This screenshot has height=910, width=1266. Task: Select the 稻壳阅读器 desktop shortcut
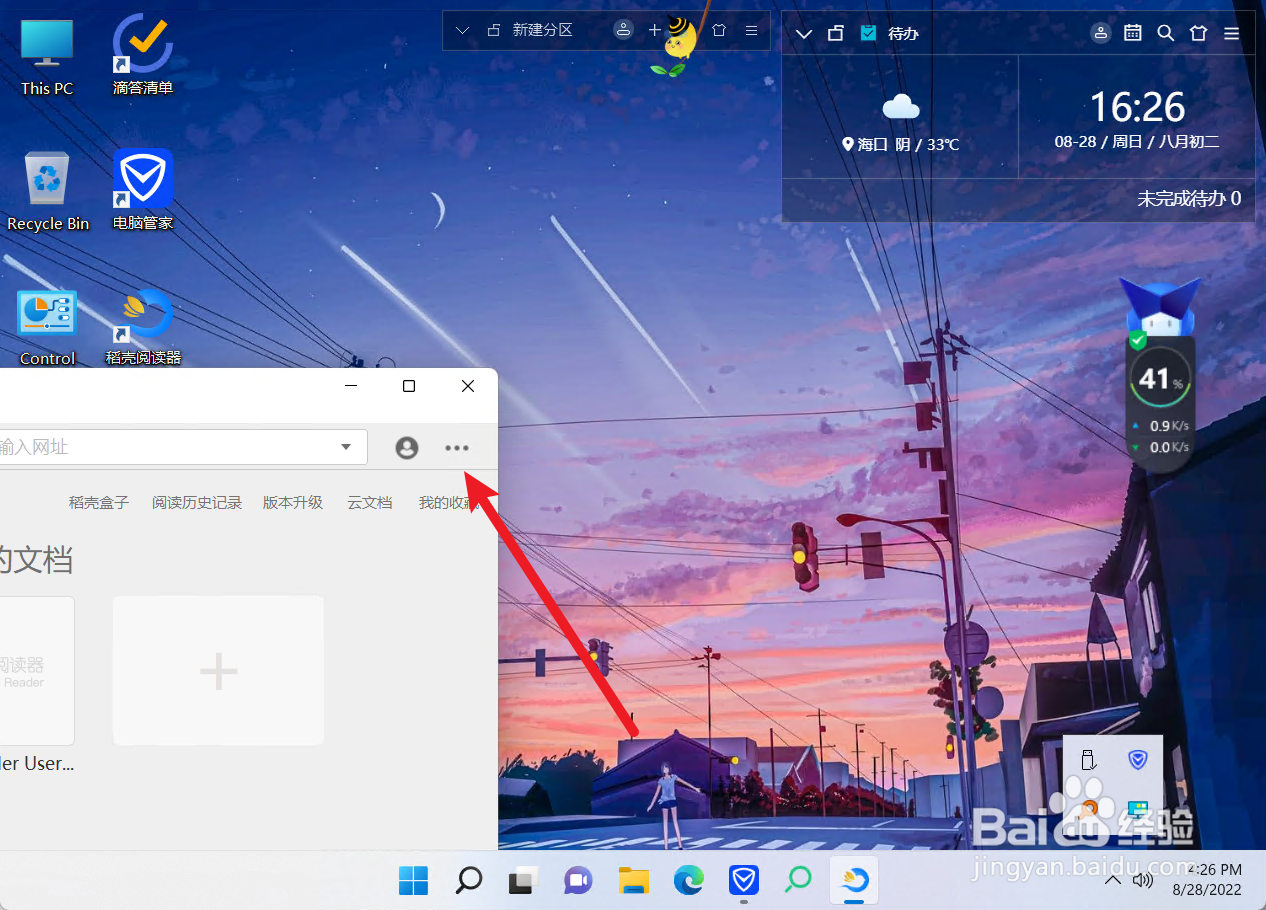pos(143,326)
